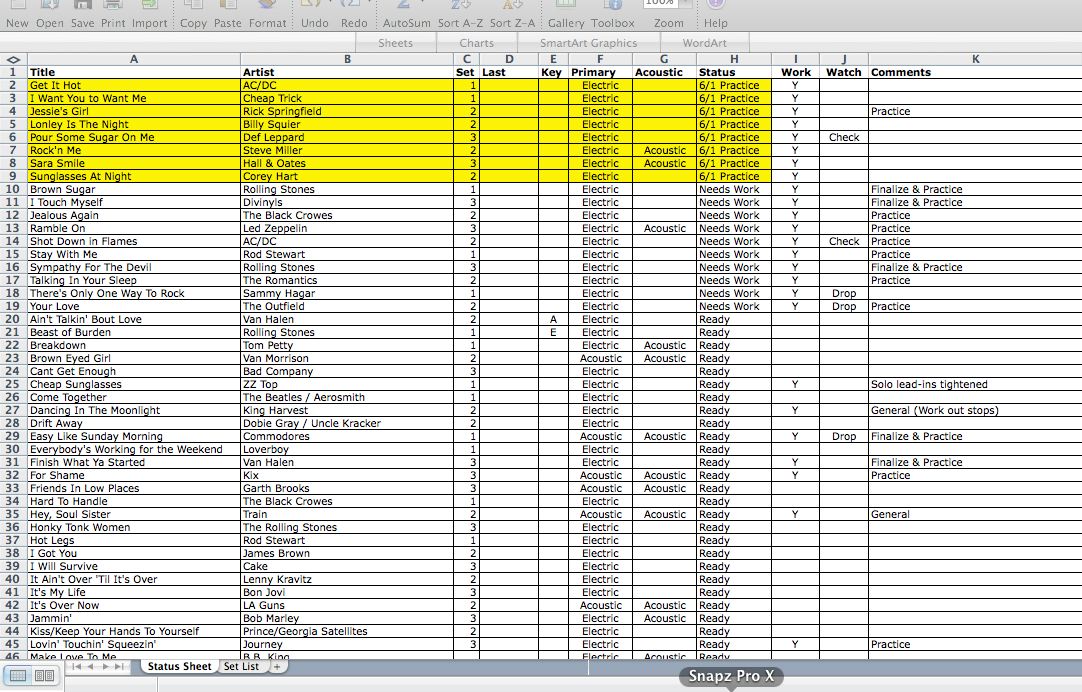Click the Title header cell
Viewport: 1082px width, 692px height.
click(134, 72)
